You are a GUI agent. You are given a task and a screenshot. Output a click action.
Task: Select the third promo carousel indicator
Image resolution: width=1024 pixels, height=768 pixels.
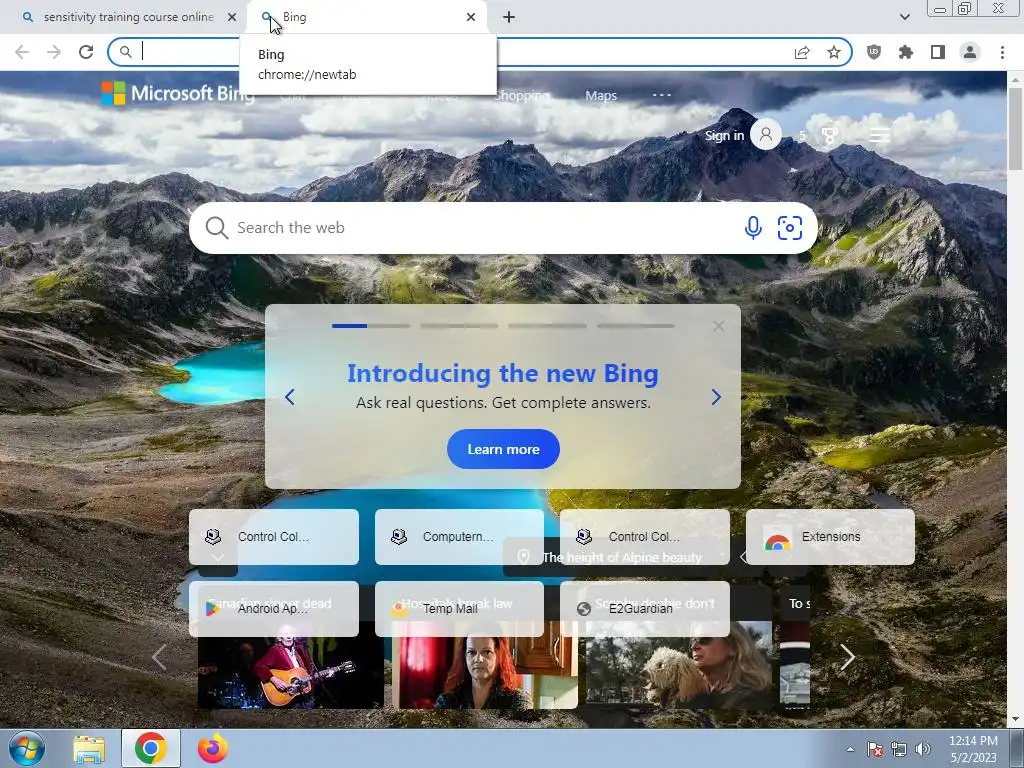(x=547, y=325)
